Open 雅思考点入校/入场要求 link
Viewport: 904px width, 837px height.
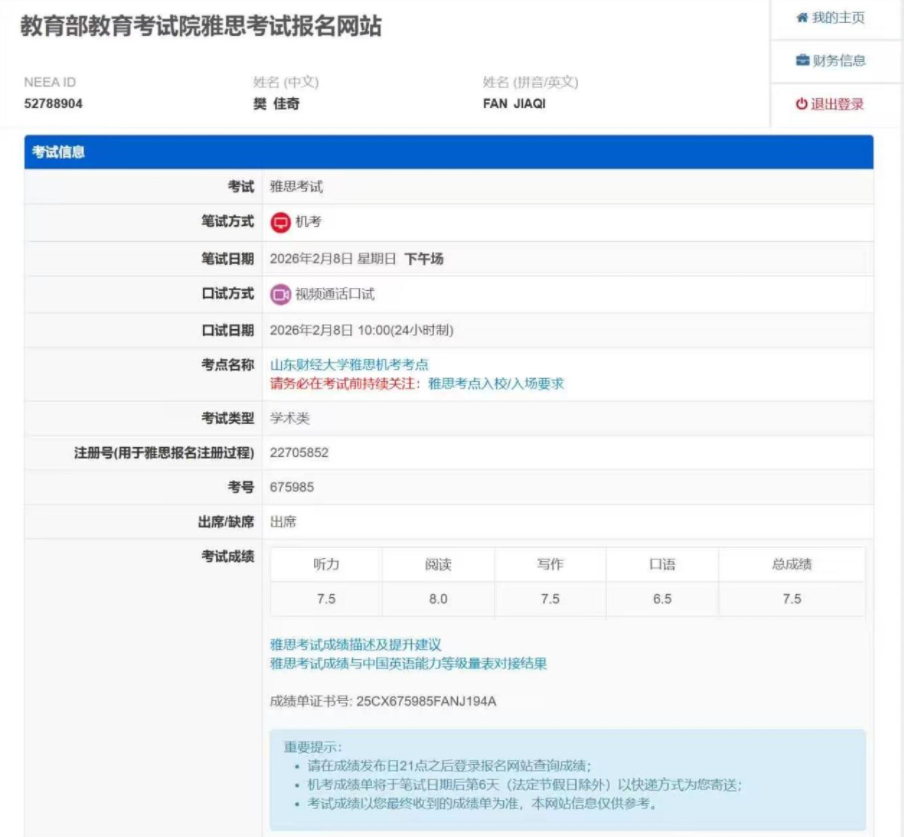coord(496,384)
